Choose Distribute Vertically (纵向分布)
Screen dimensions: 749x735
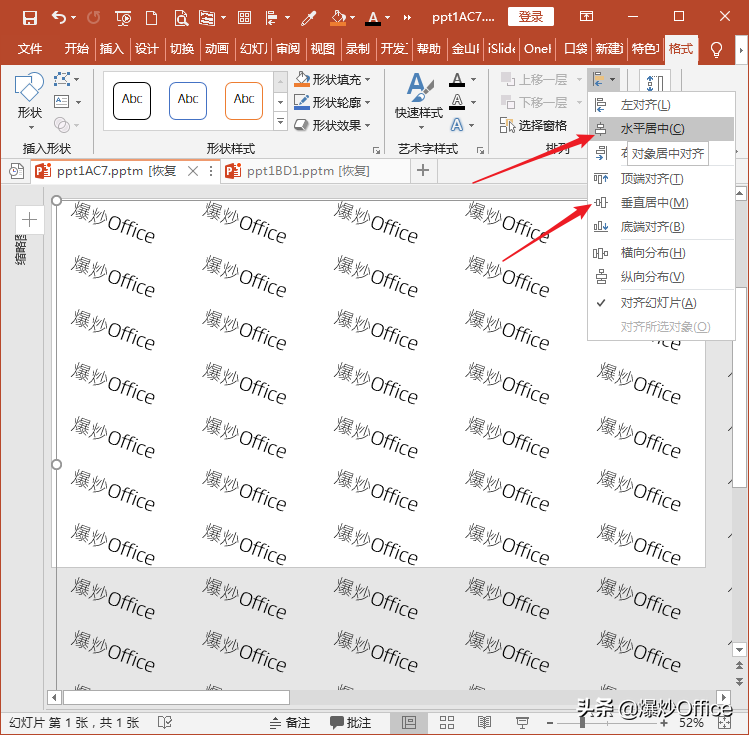[661, 277]
